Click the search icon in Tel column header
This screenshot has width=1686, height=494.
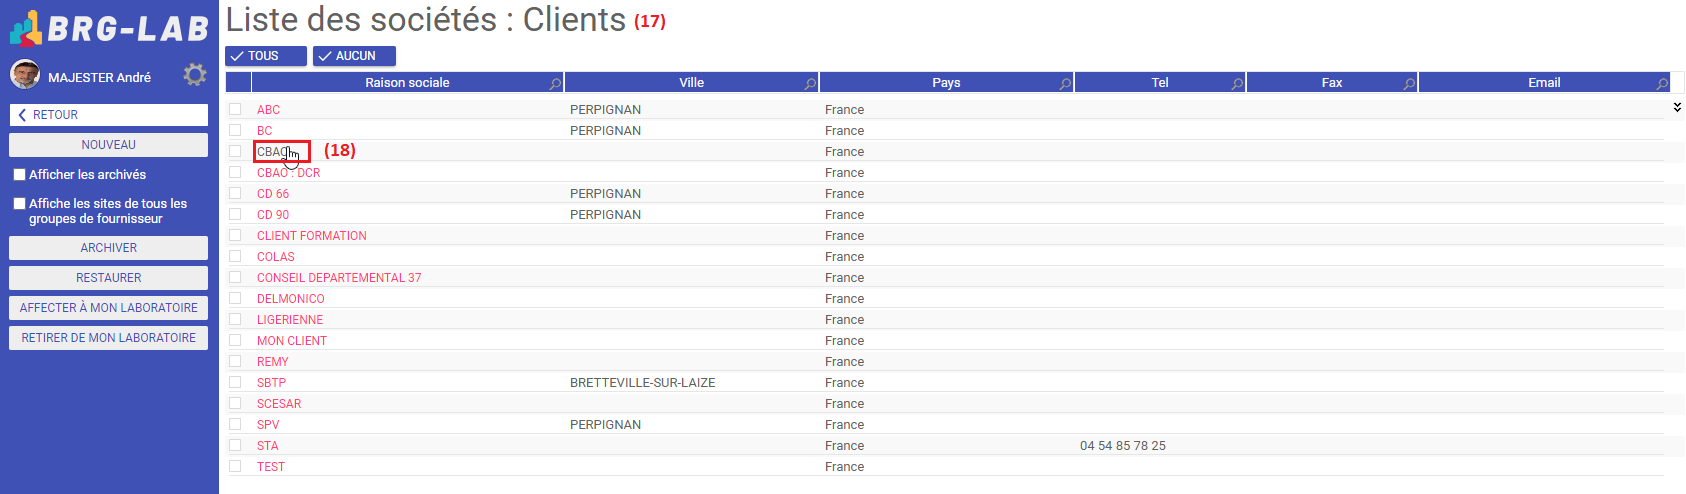1237,84
